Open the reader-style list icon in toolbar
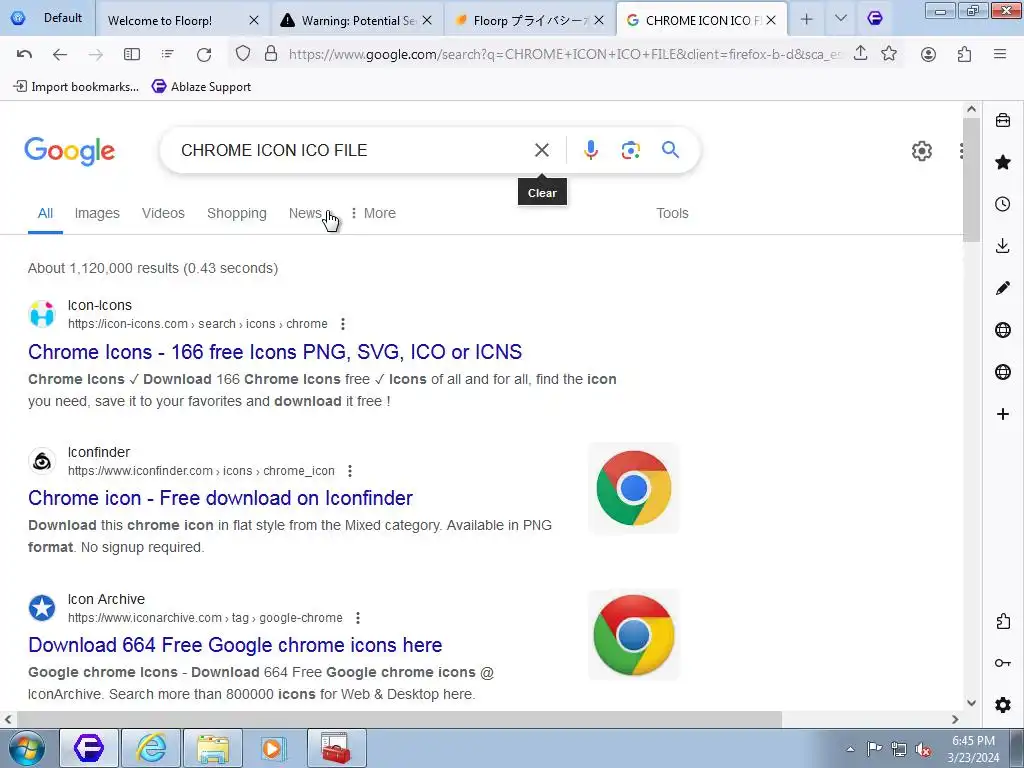Screen dimensions: 1024x768 coord(168,54)
